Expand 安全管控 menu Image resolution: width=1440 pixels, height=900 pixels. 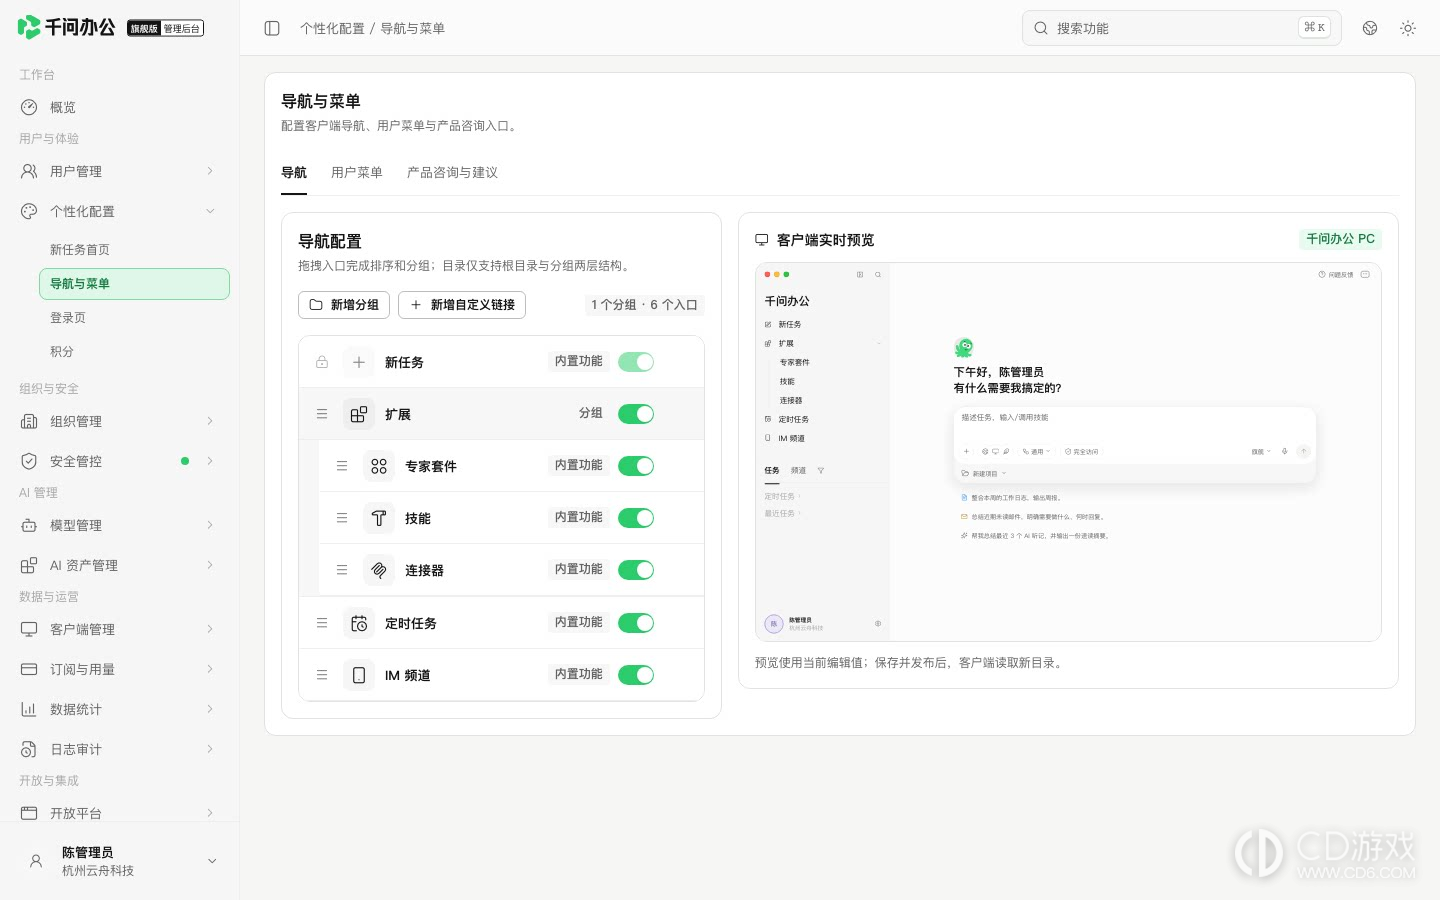pyautogui.click(x=119, y=461)
